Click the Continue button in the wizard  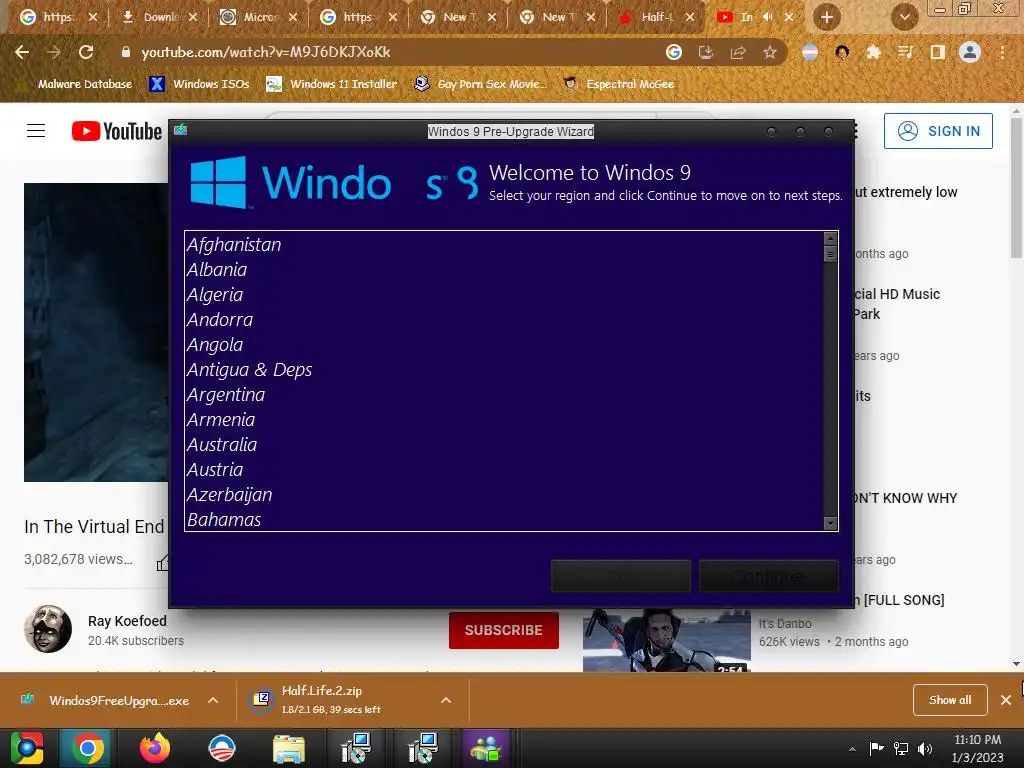[769, 576]
